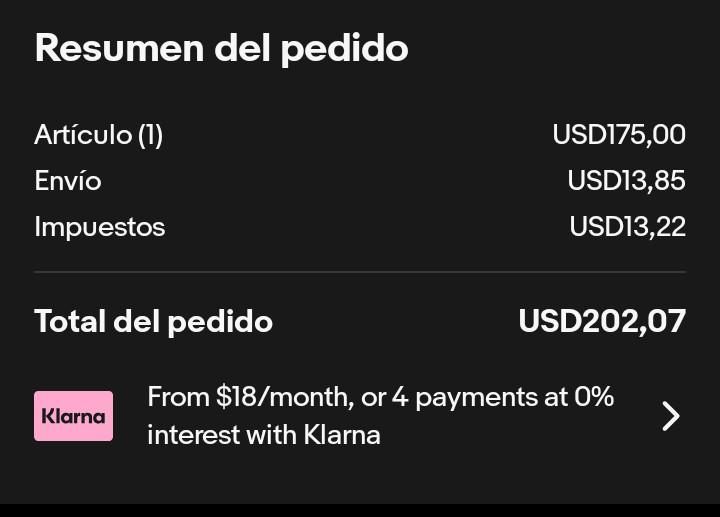720x517 pixels.
Task: Click "From $18/month" in Klarna offer
Action: pyautogui.click(x=251, y=397)
